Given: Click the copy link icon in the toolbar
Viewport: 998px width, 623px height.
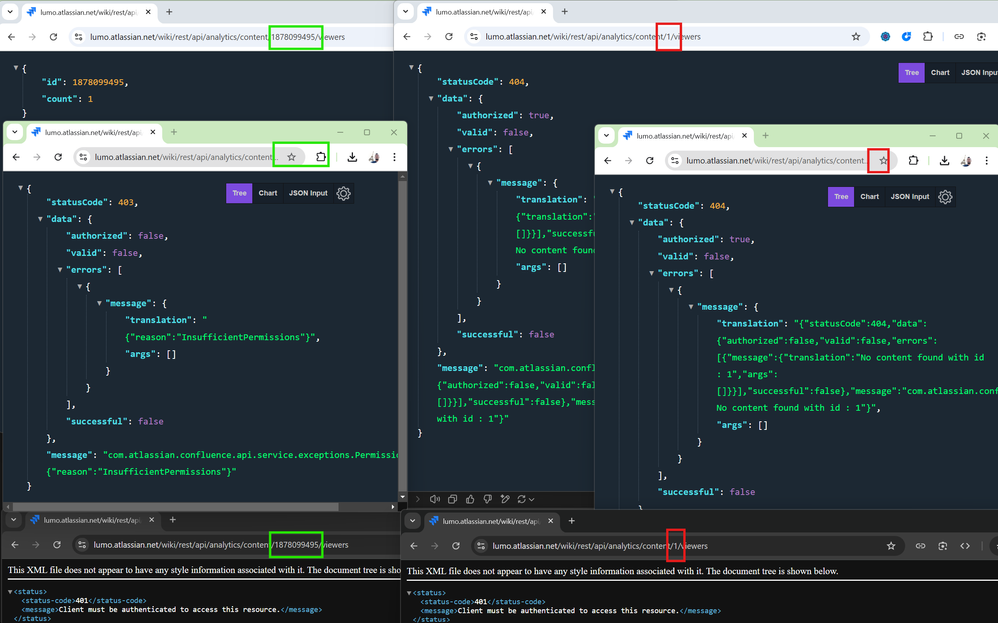Looking at the screenshot, I should [959, 36].
